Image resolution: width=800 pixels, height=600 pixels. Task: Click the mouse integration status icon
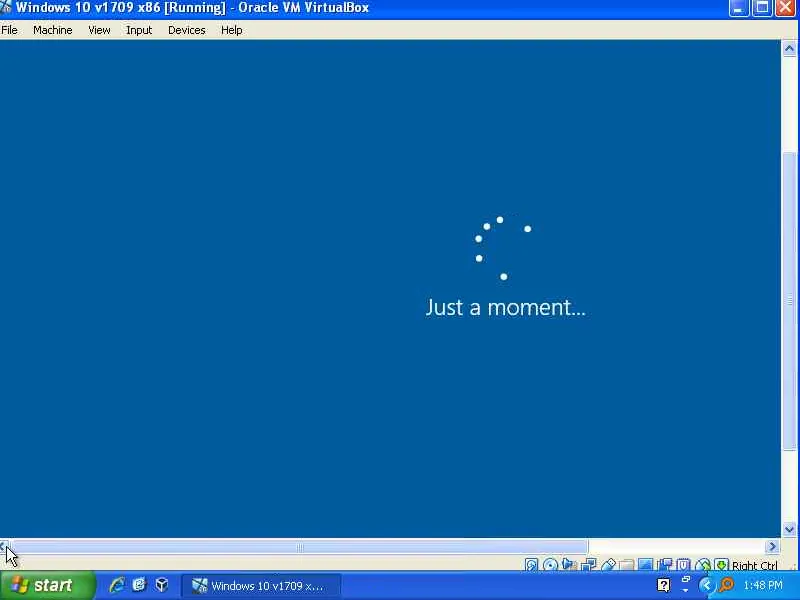tap(703, 565)
